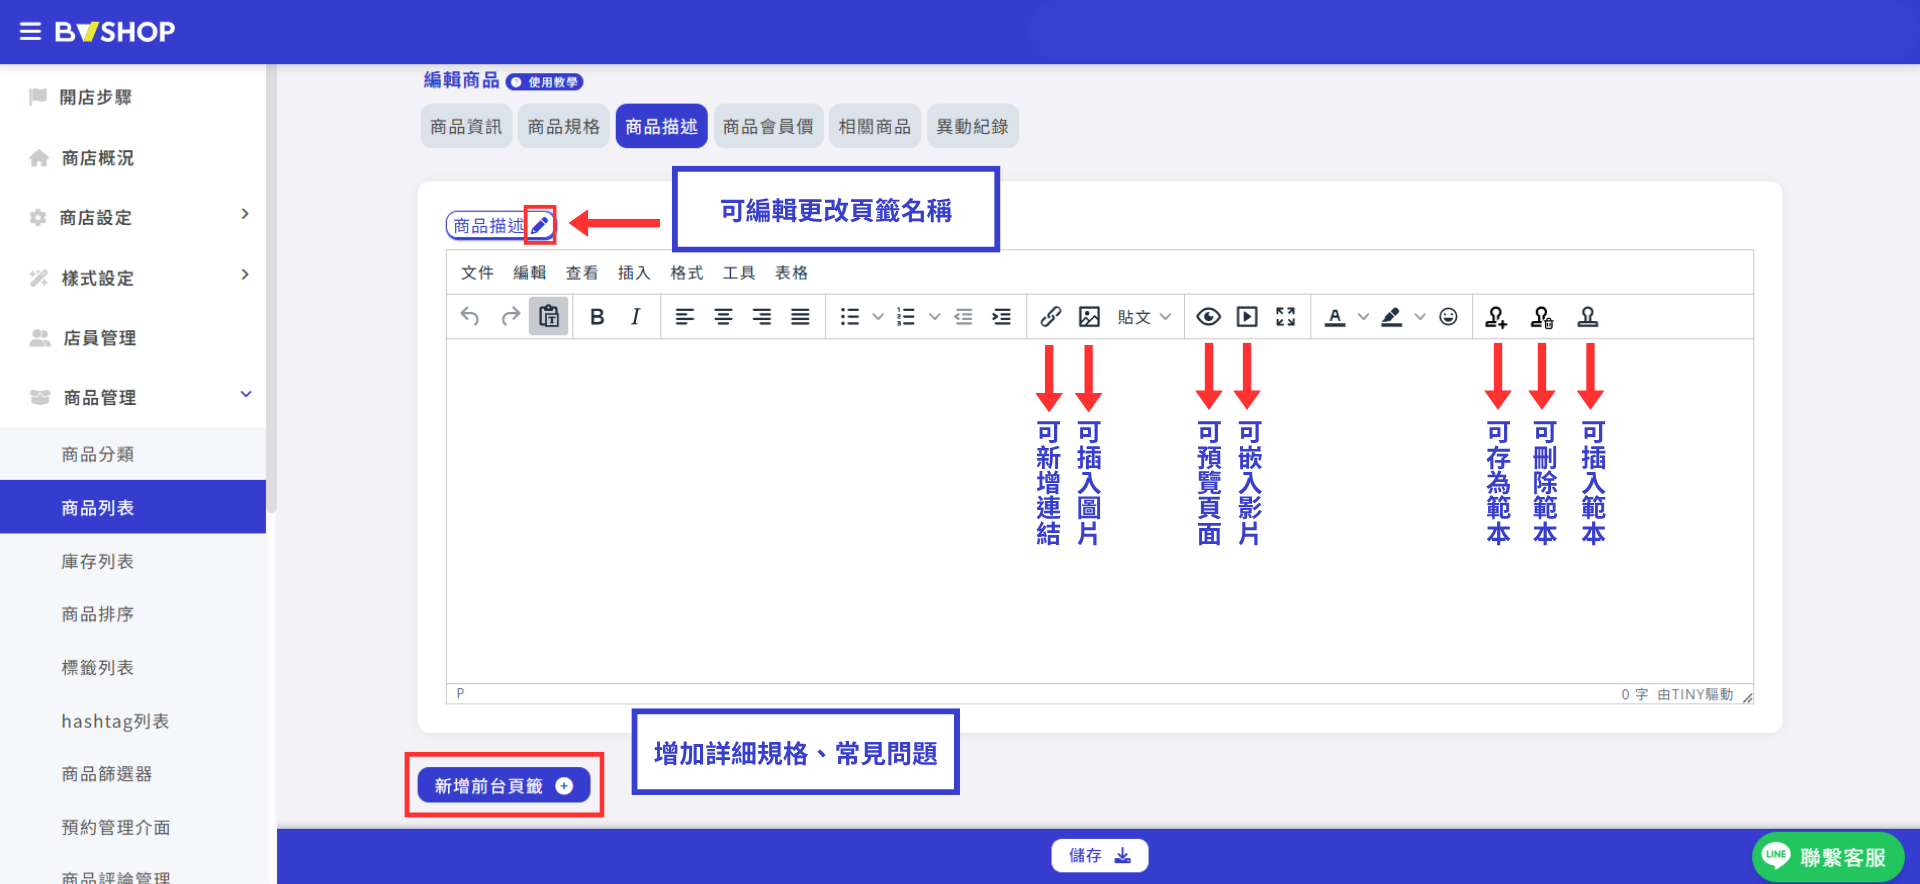Contact support via 聯繫客服 button
The image size is (1920, 884).
pyautogui.click(x=1828, y=857)
